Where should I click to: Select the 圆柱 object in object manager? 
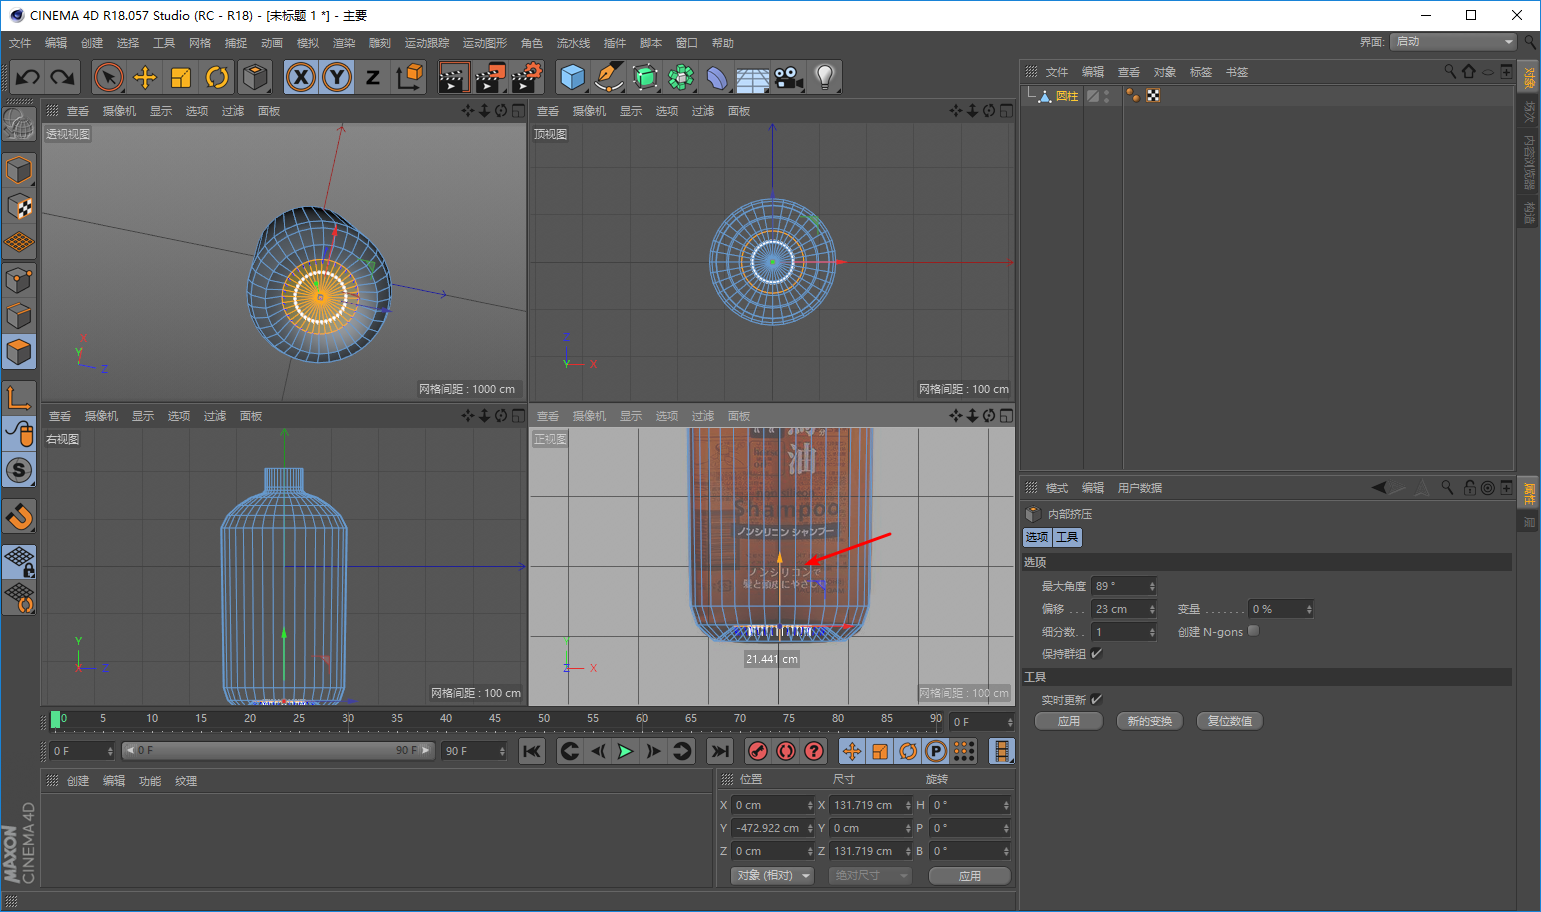click(x=1067, y=96)
